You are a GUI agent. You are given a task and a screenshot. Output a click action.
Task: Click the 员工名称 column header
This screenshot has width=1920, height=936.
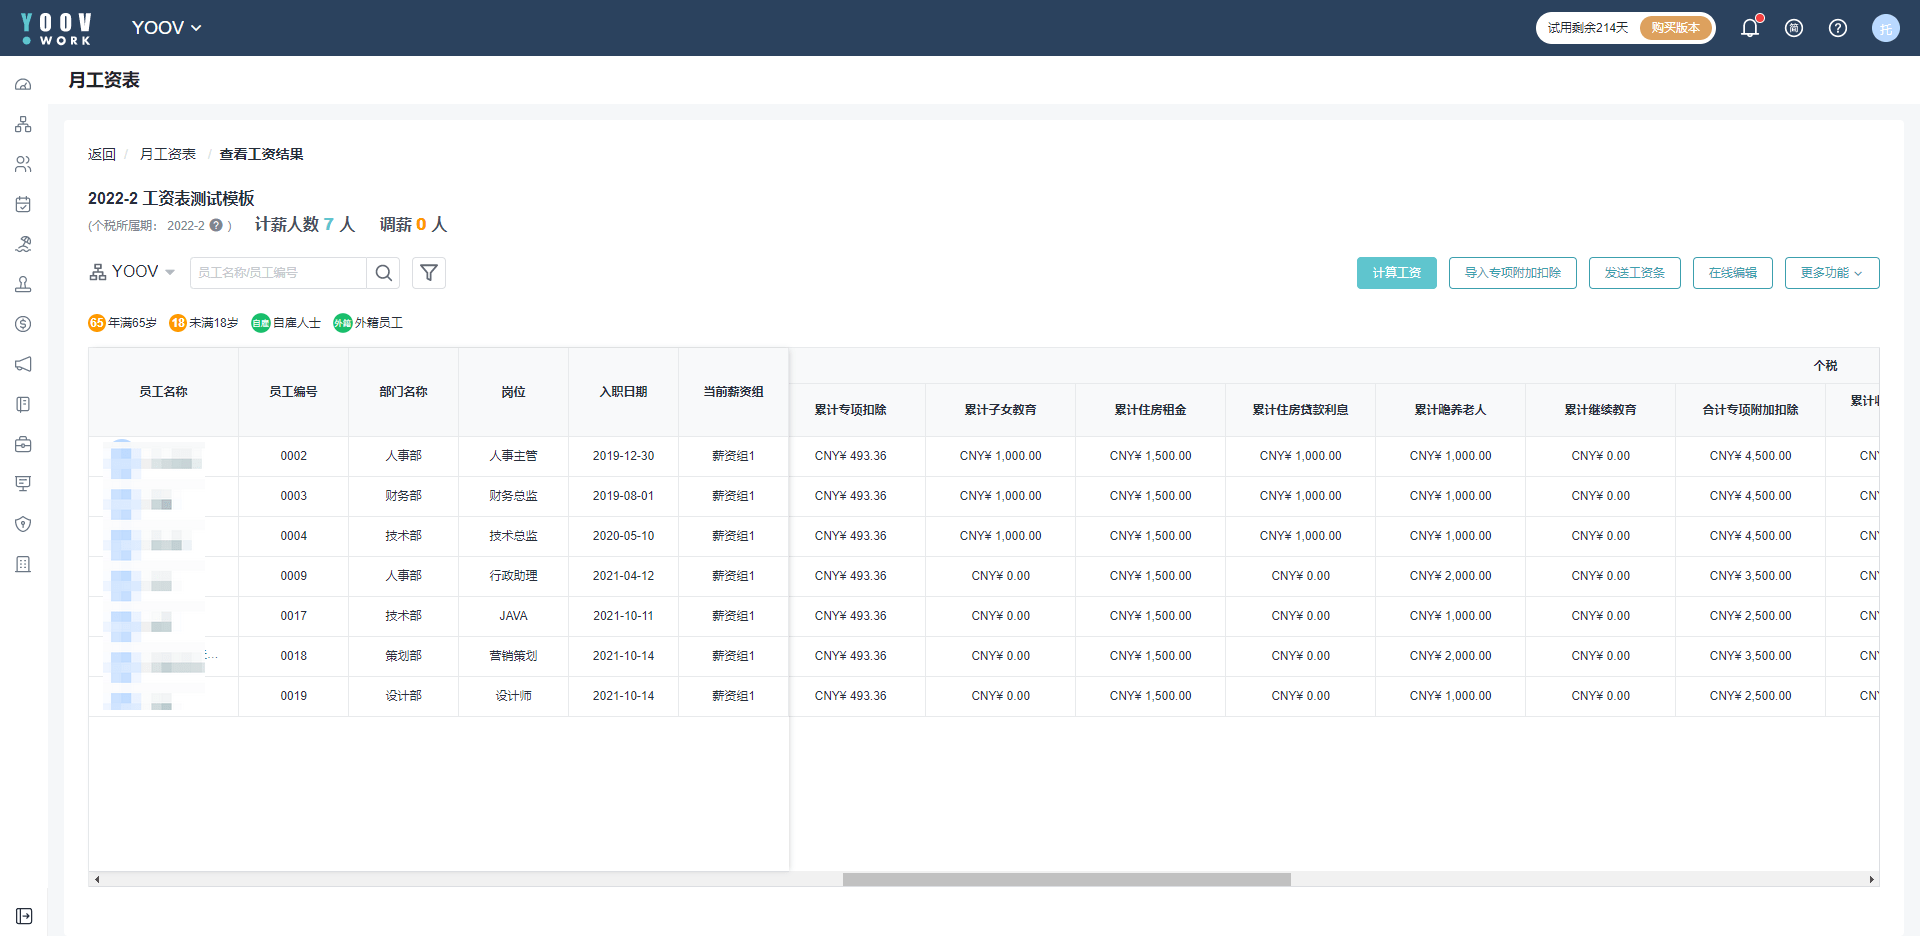pyautogui.click(x=164, y=392)
